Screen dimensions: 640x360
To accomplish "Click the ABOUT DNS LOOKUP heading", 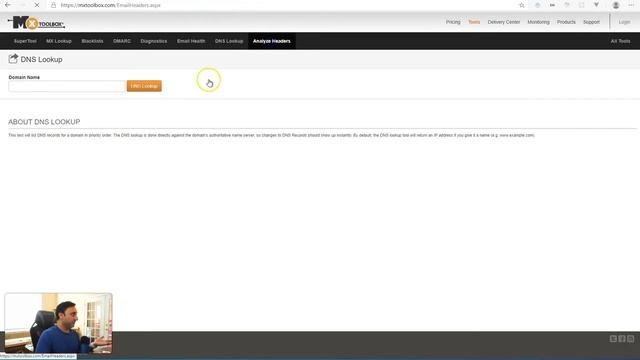I will (x=44, y=122).
